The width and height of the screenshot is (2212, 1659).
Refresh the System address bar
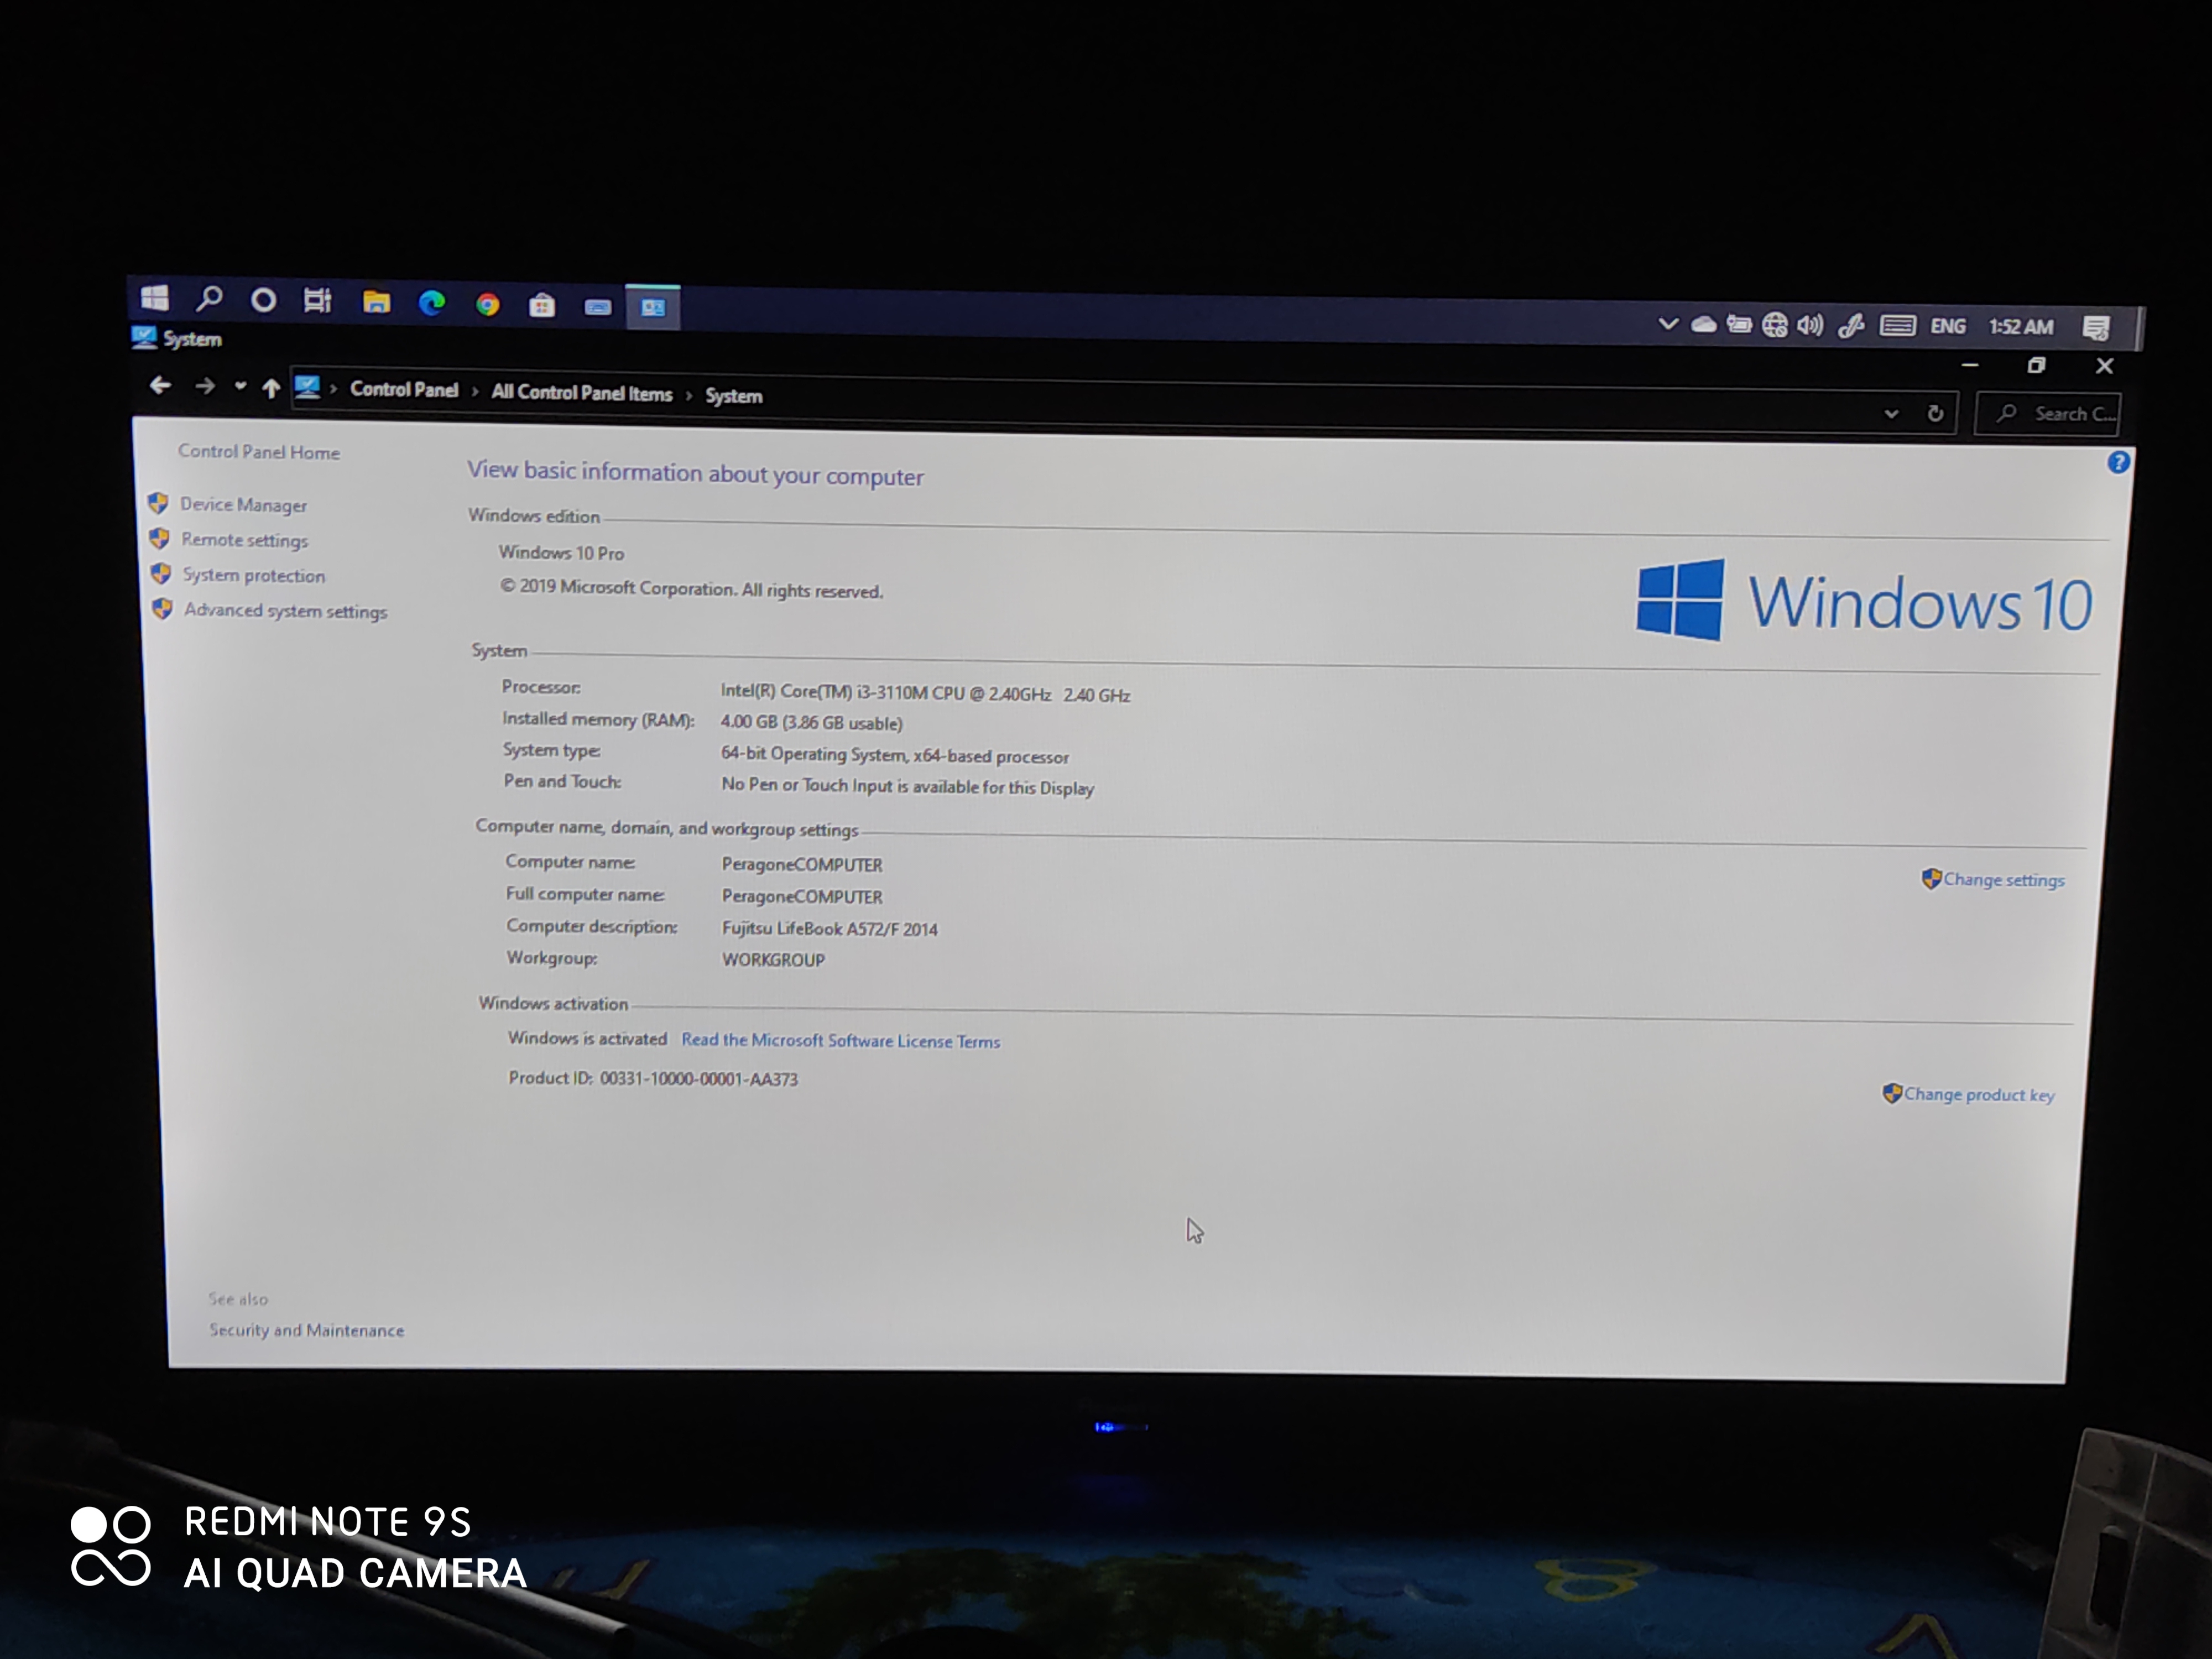(x=1935, y=413)
